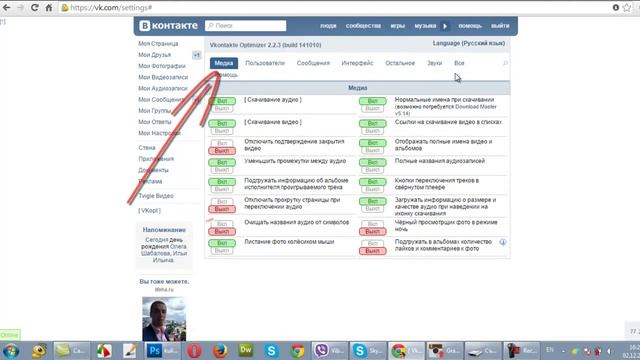Image resolution: width=640 pixels, height=360 pixels.
Task: Focus the VK search field
Action: (x=245, y=26)
